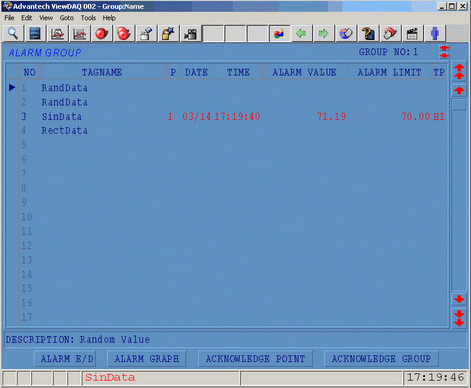Open the Tools menu
The width and height of the screenshot is (471, 388).
pos(88,18)
